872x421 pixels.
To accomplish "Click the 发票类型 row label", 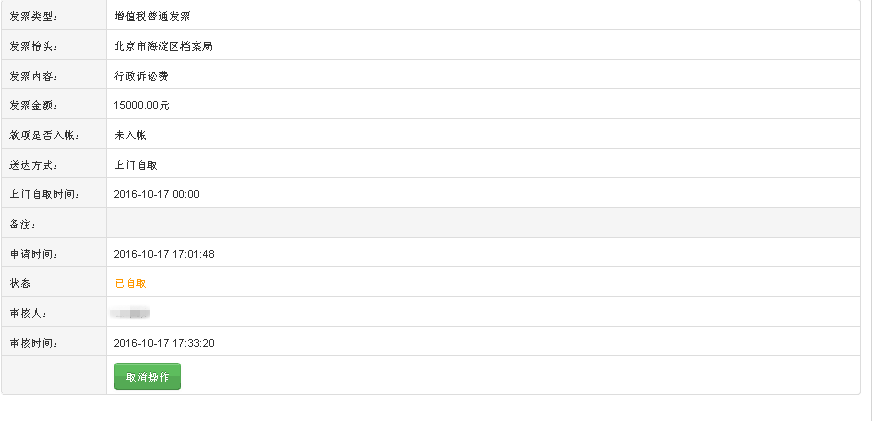I will (x=34, y=17).
